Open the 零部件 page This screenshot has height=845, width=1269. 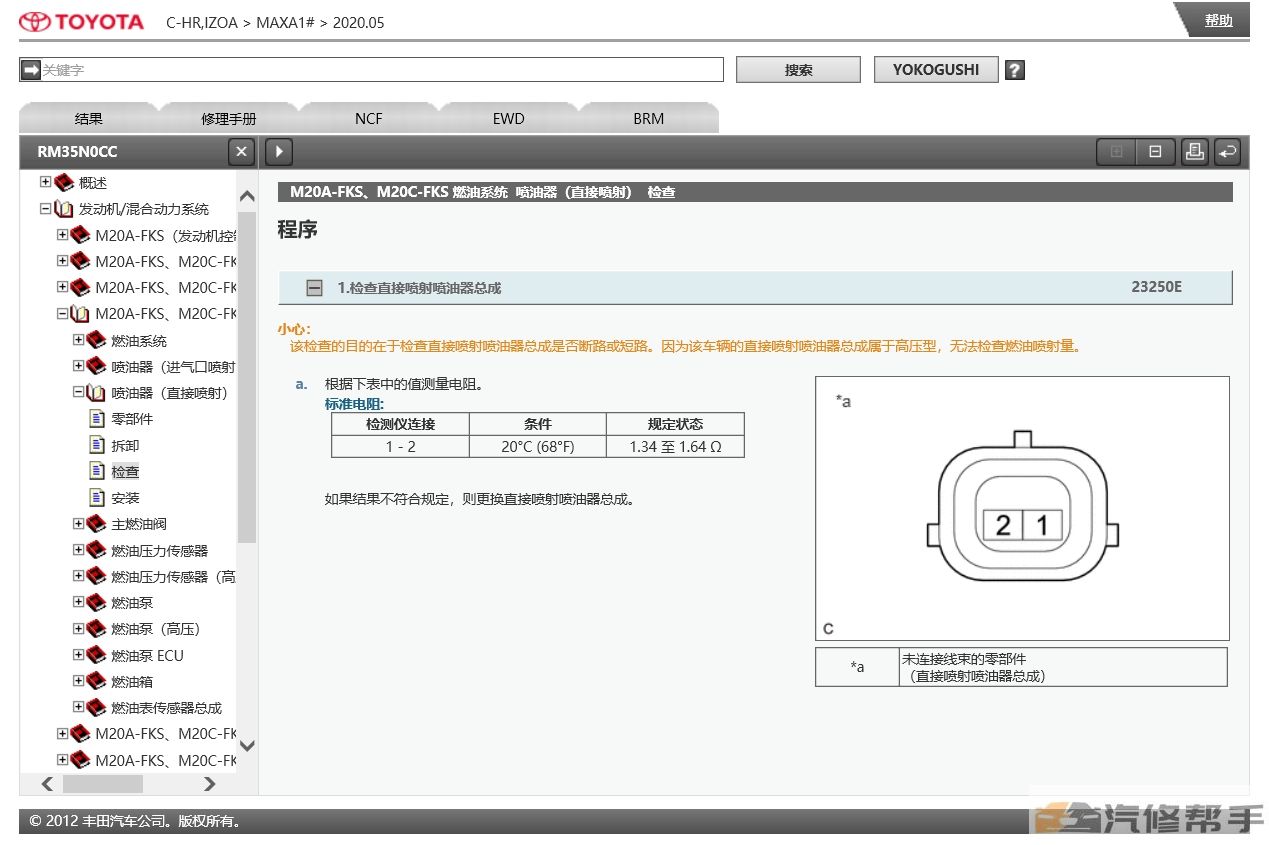pos(132,419)
